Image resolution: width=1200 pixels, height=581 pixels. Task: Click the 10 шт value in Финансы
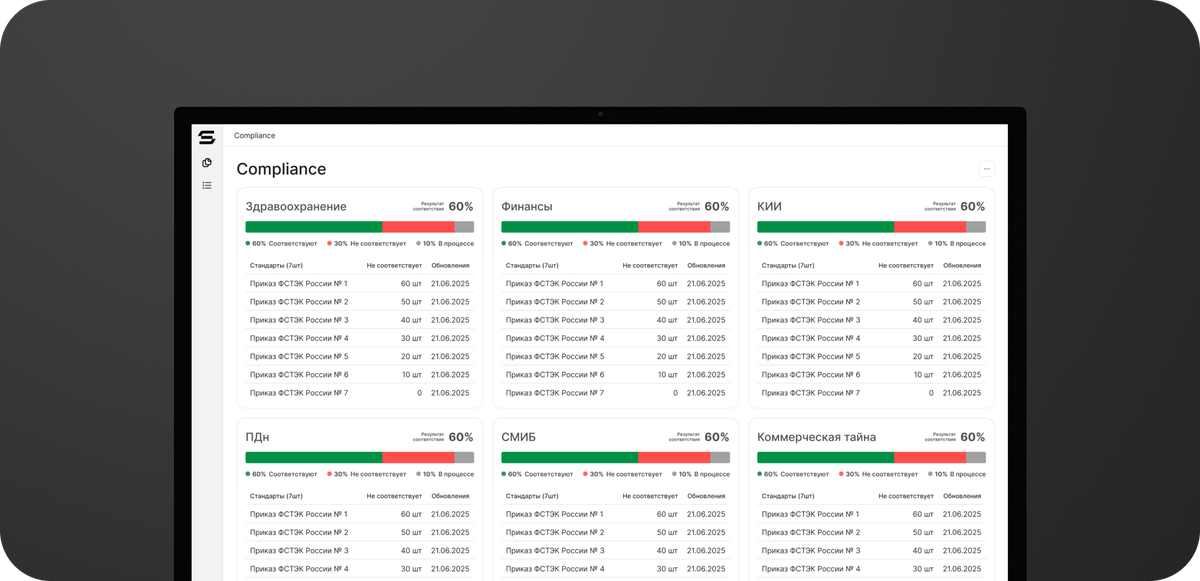point(667,375)
